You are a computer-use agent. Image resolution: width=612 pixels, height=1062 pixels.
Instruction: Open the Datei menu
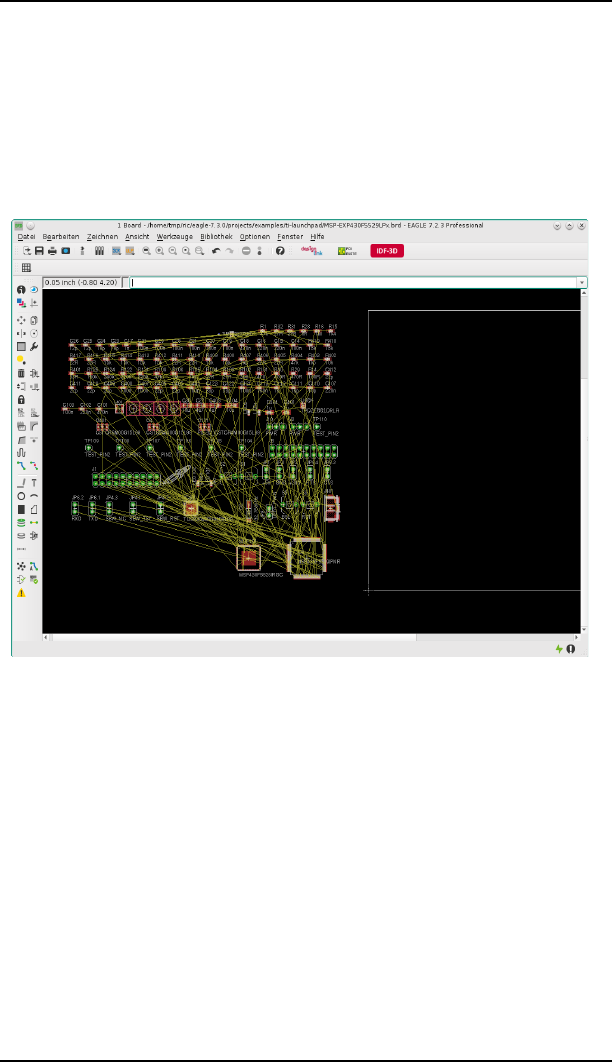[x=26, y=237]
